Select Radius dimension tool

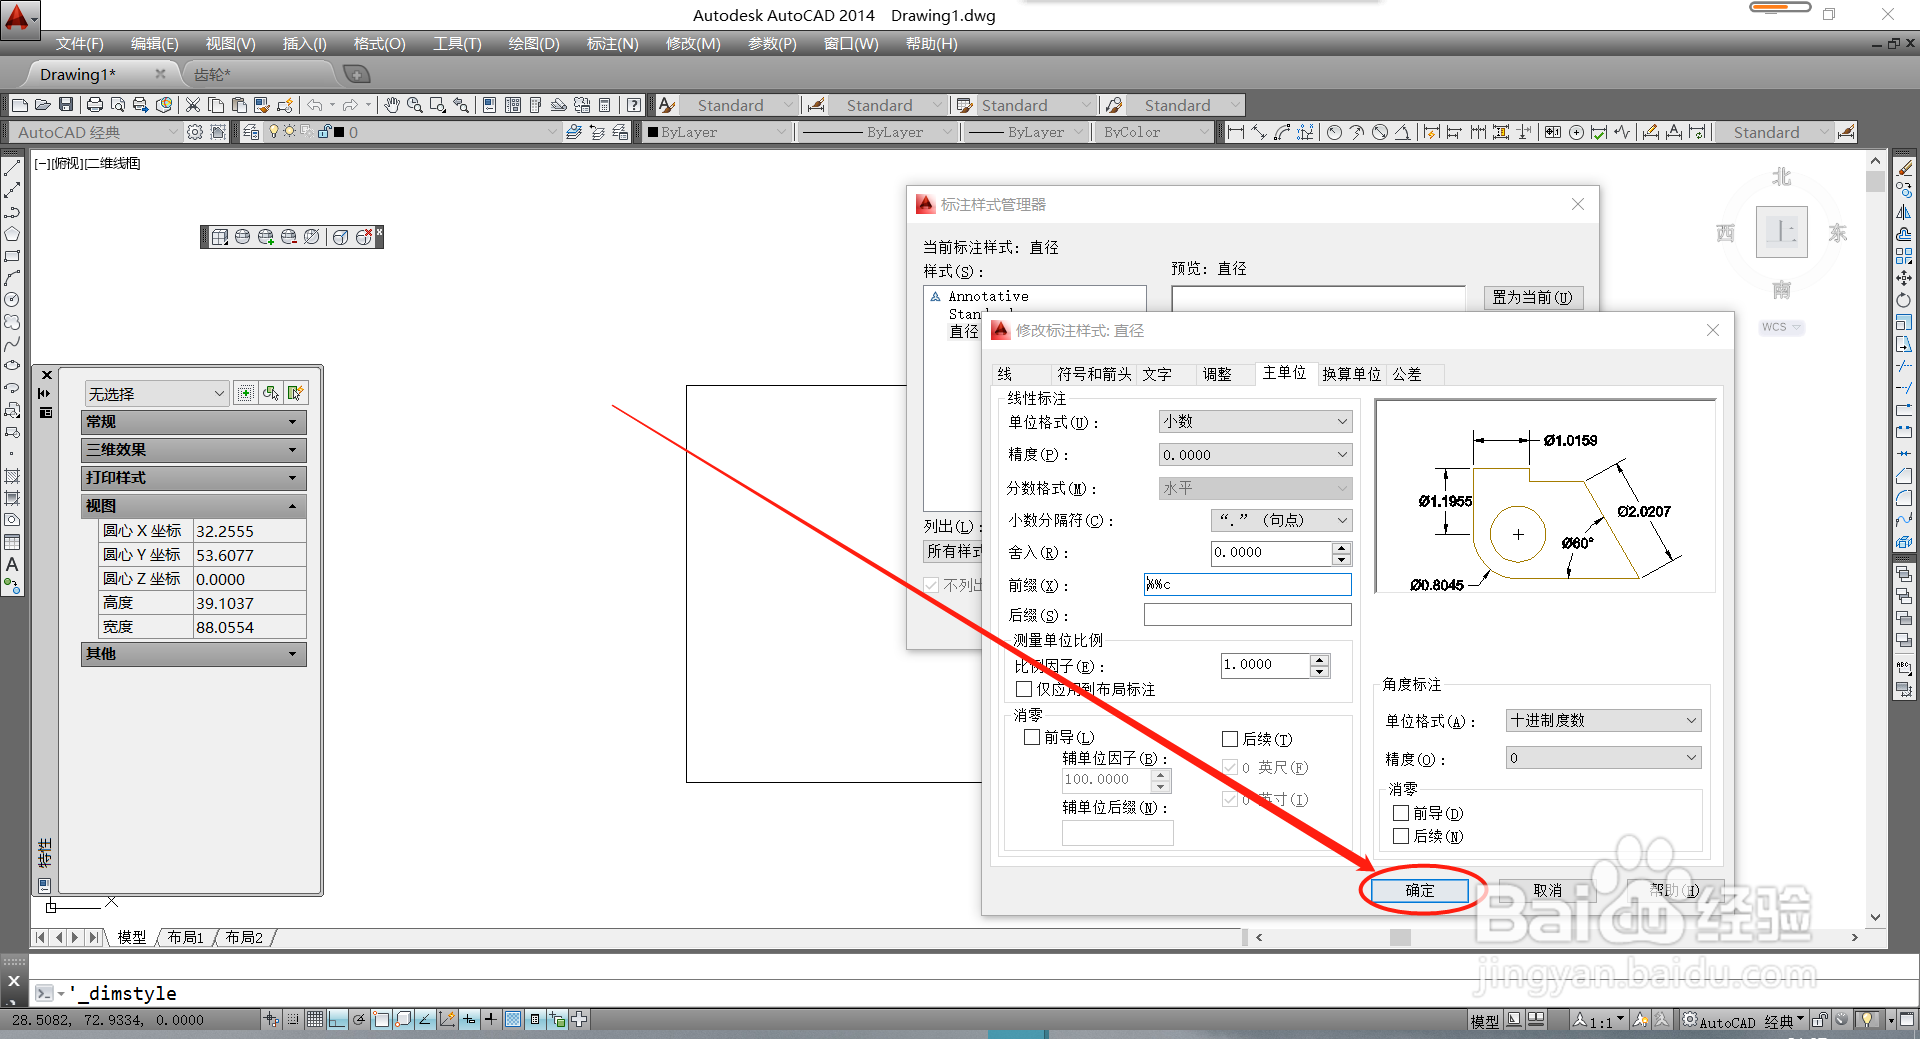[1334, 132]
